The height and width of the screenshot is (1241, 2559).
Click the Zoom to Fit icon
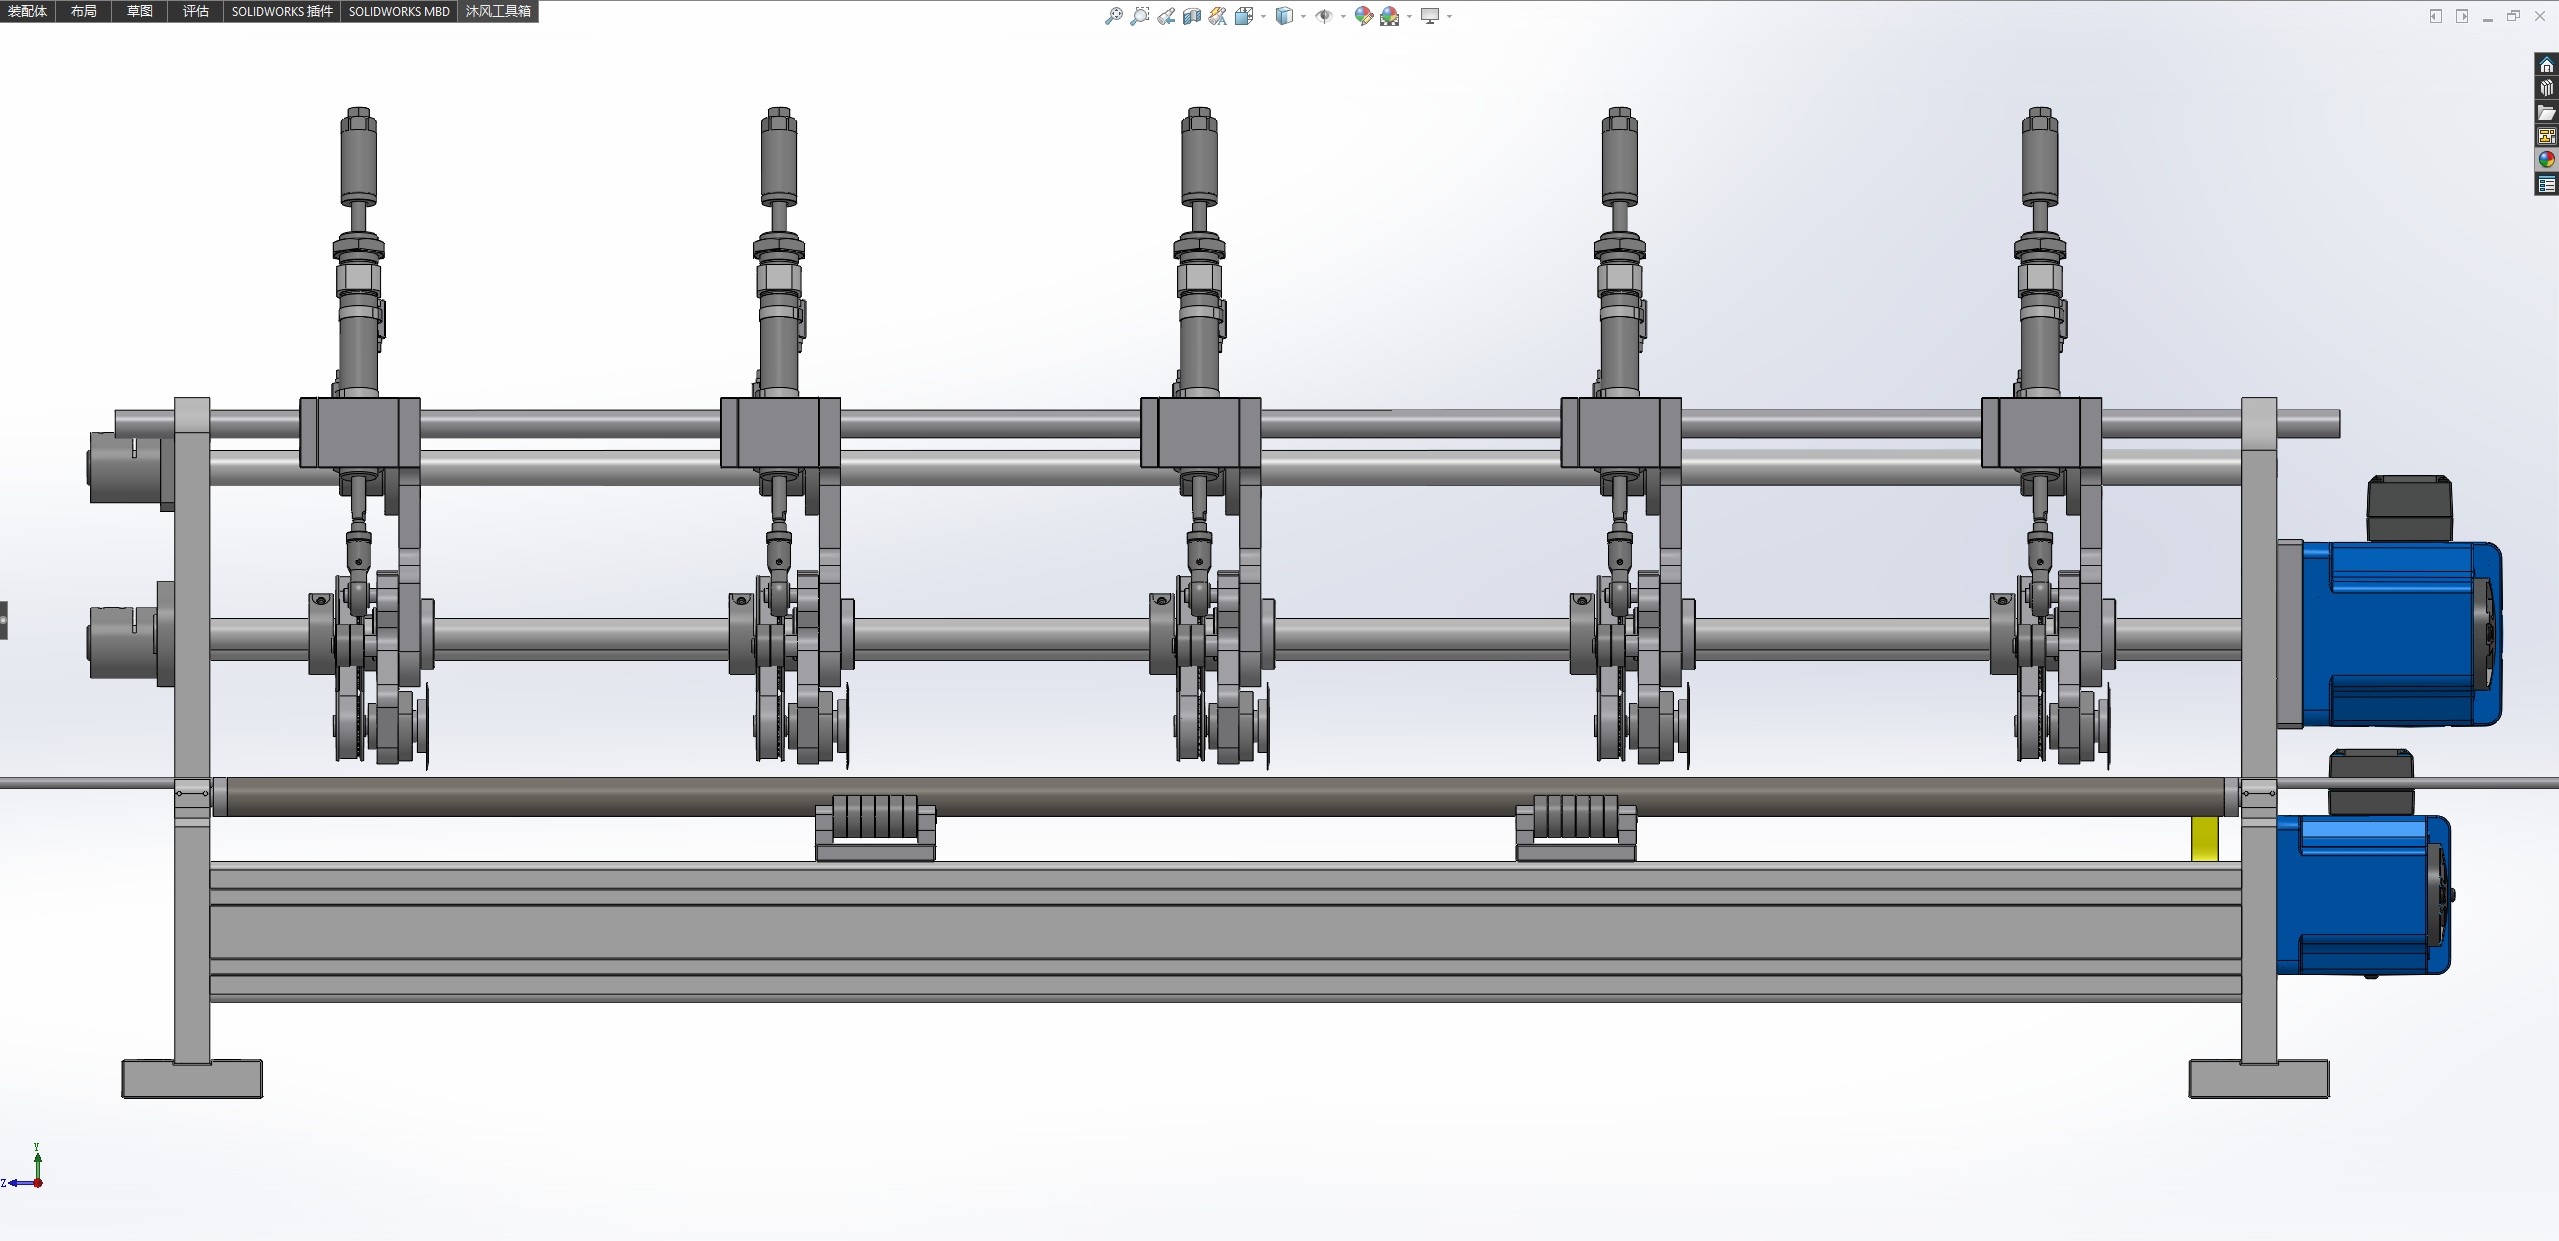[x=1113, y=16]
